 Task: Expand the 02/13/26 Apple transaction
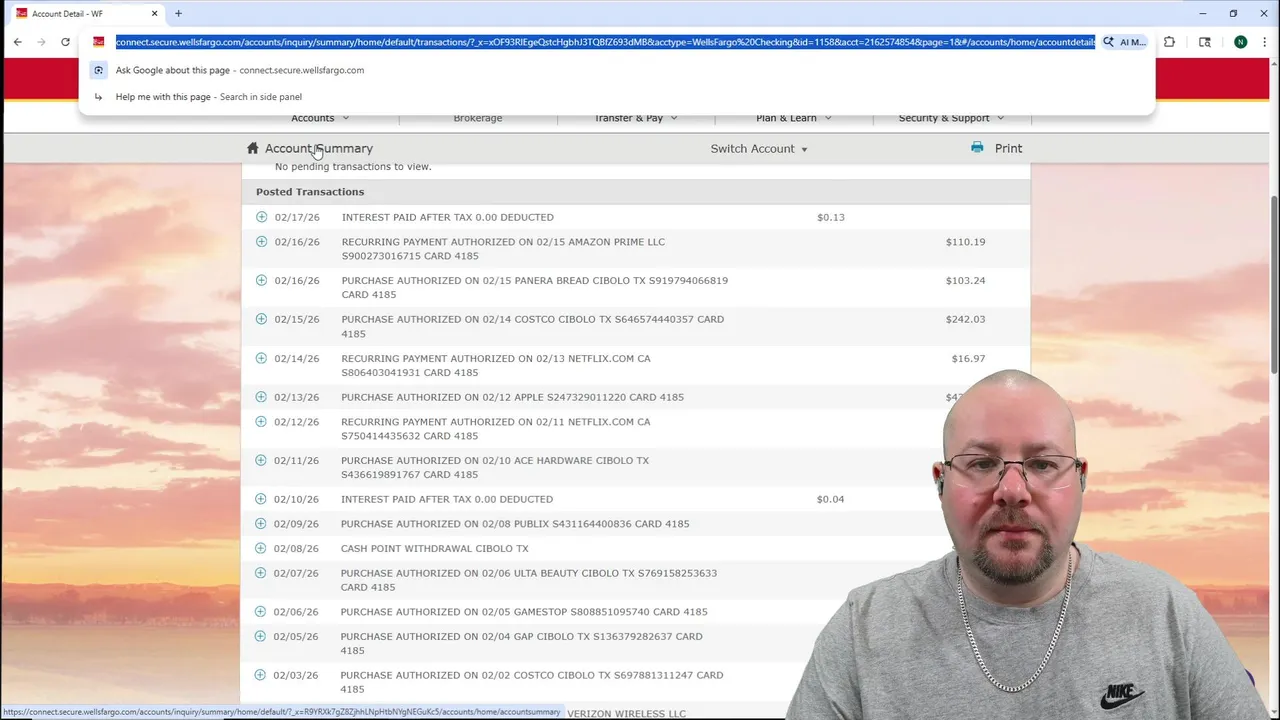pos(261,397)
